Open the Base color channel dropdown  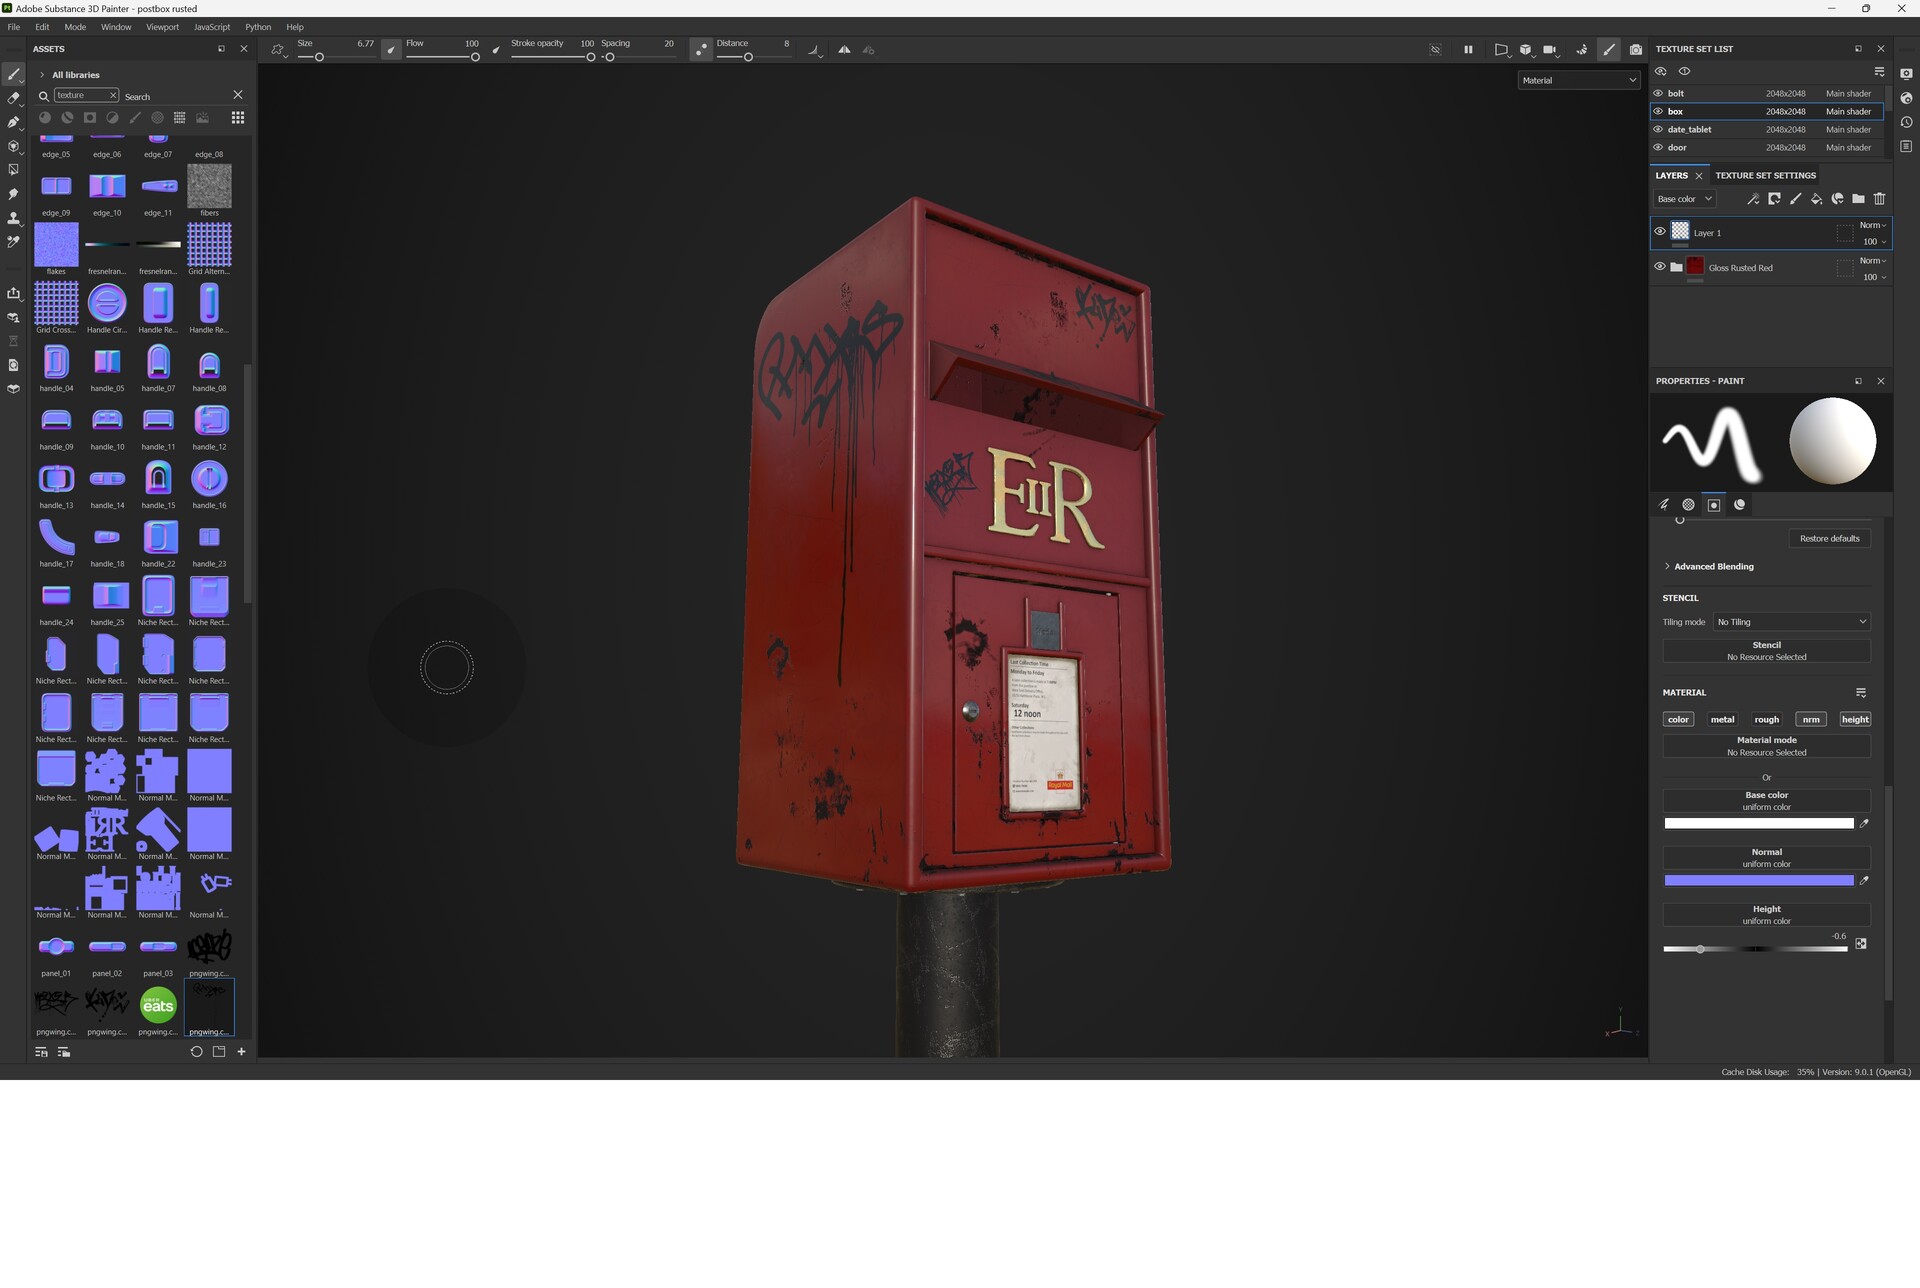(x=1683, y=198)
